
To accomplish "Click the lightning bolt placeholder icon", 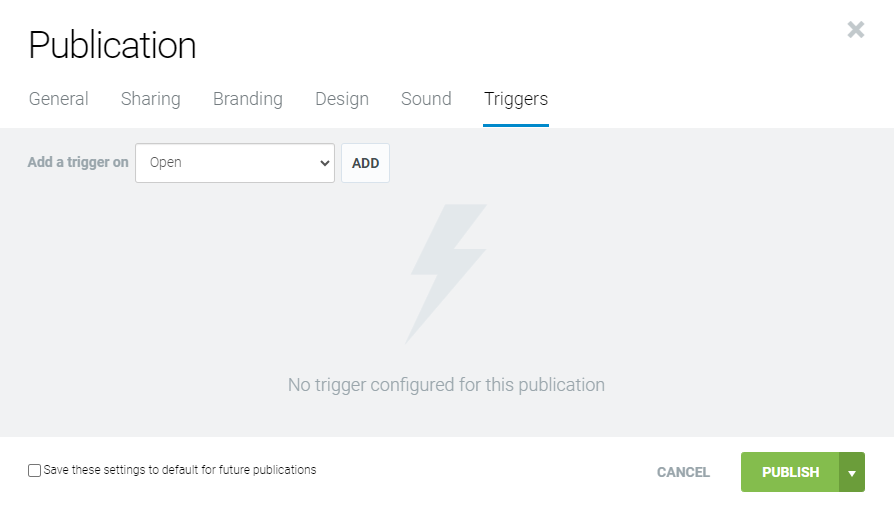I will 447,272.
